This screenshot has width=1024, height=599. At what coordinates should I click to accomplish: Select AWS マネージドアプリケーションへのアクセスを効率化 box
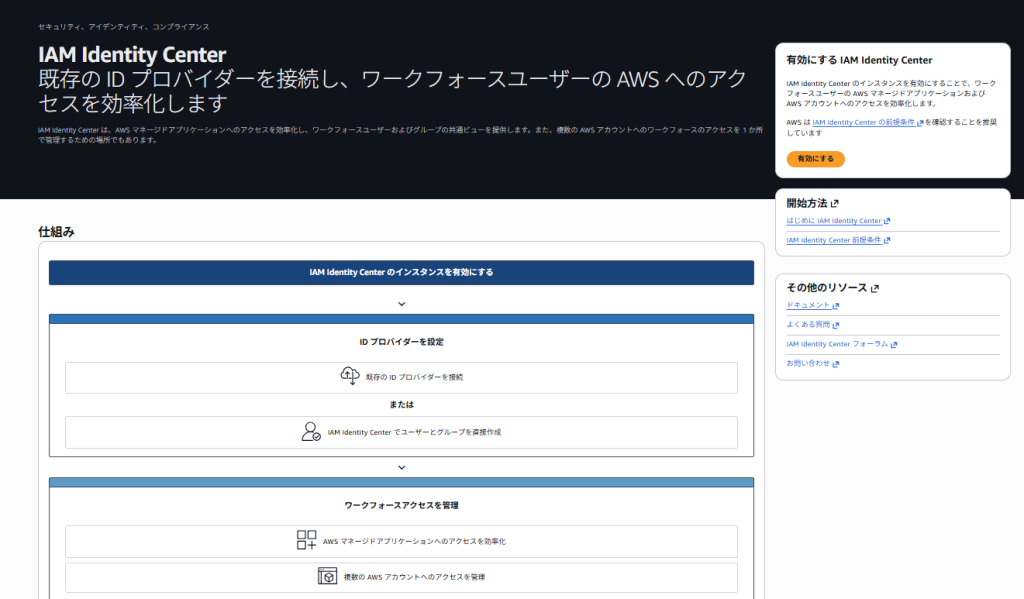pos(401,541)
